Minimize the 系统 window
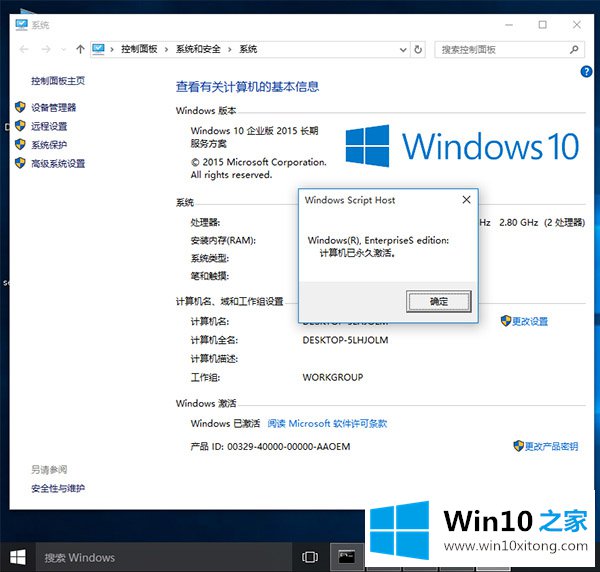This screenshot has width=600, height=572. point(509,25)
